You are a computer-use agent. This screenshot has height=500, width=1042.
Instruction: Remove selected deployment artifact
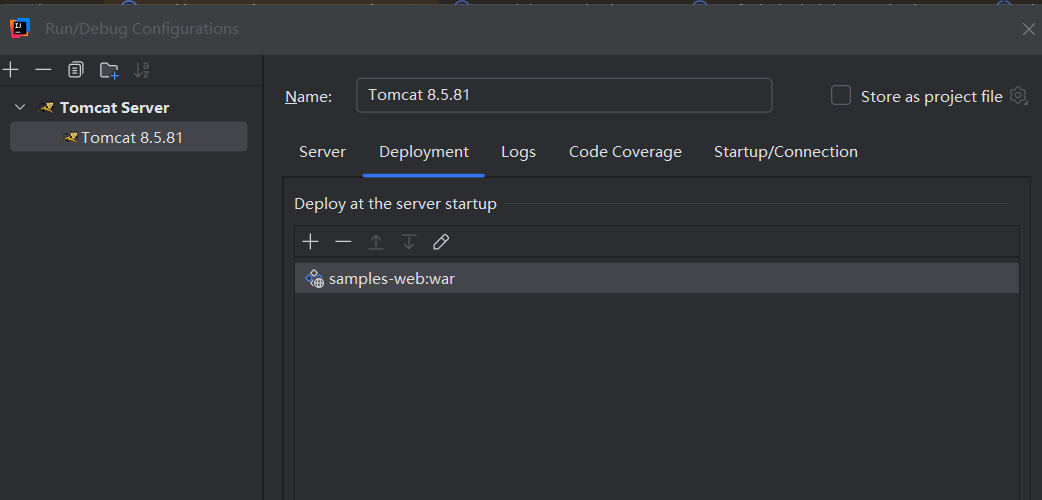click(x=343, y=241)
